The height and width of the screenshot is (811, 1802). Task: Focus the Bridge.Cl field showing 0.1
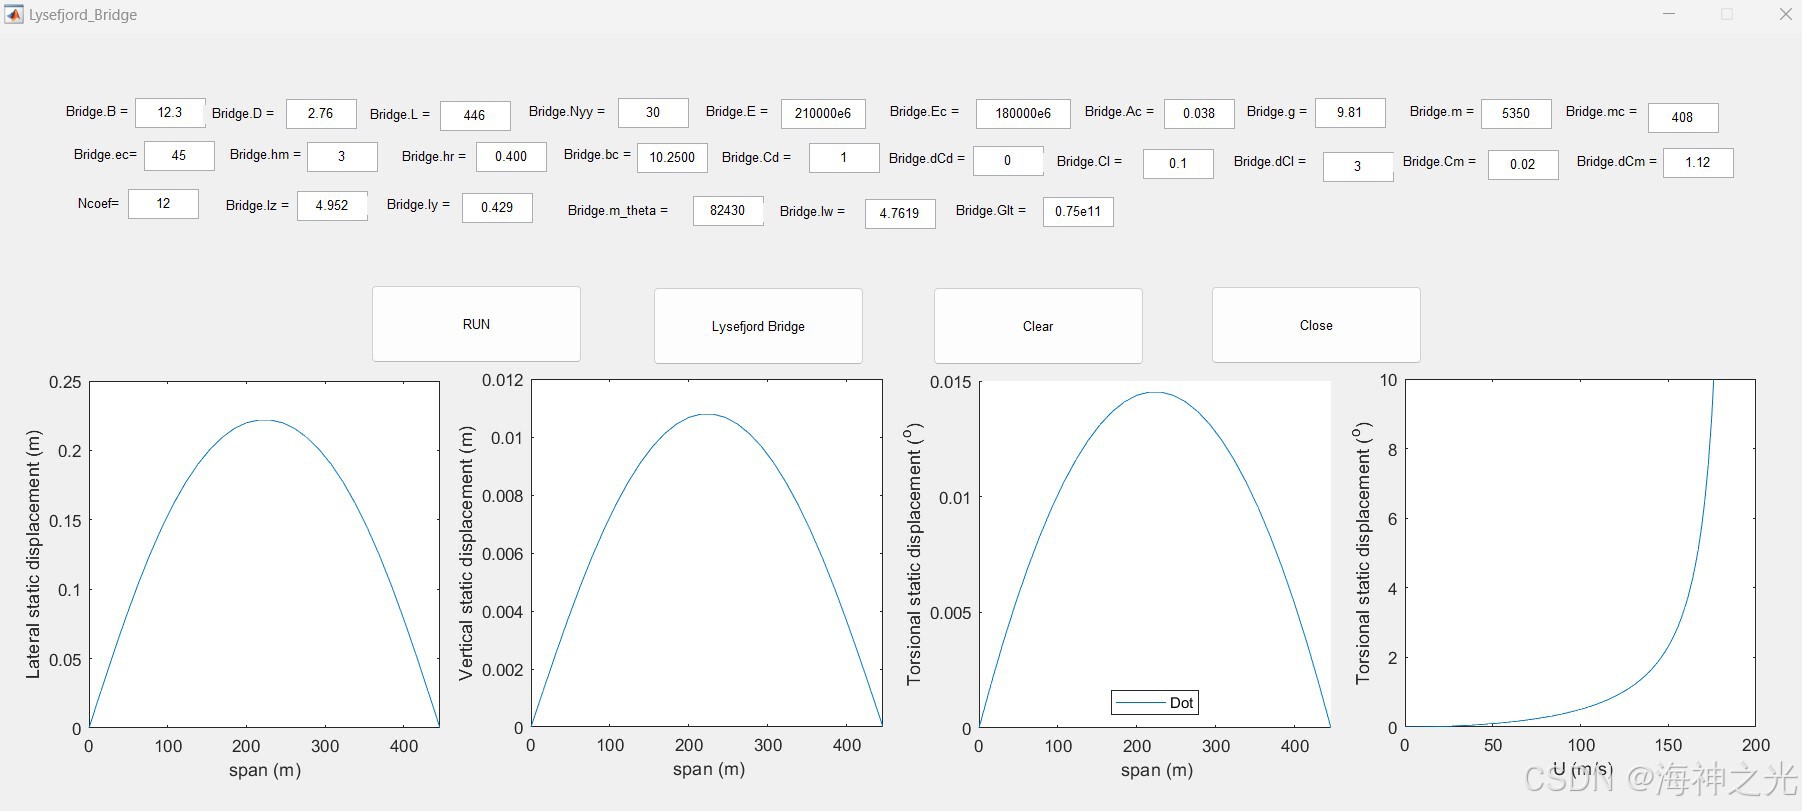click(1178, 163)
